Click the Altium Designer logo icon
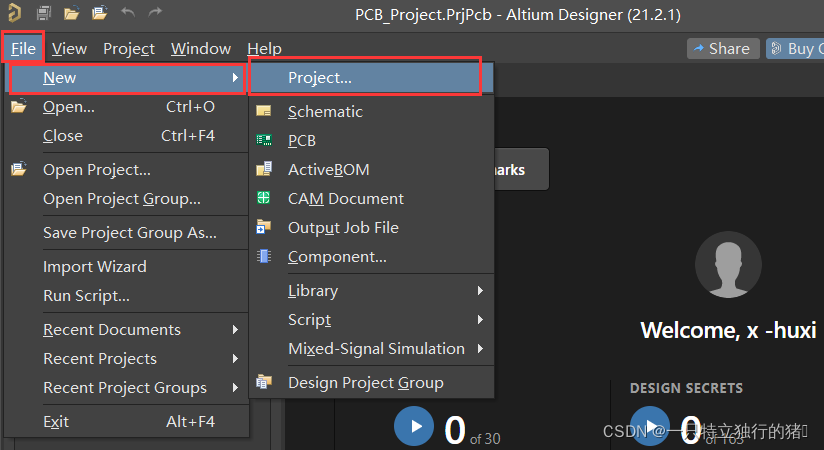 (14, 13)
